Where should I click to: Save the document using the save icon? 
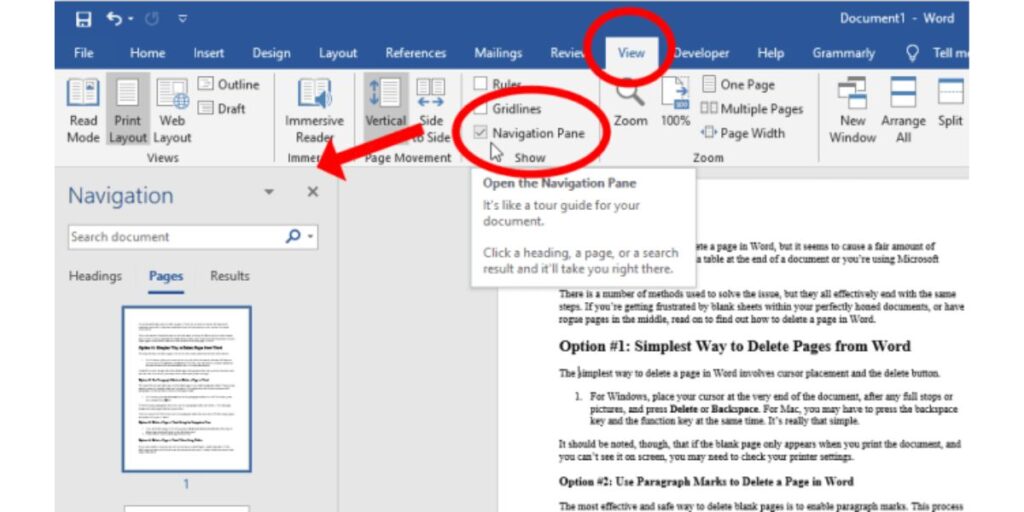(x=84, y=20)
